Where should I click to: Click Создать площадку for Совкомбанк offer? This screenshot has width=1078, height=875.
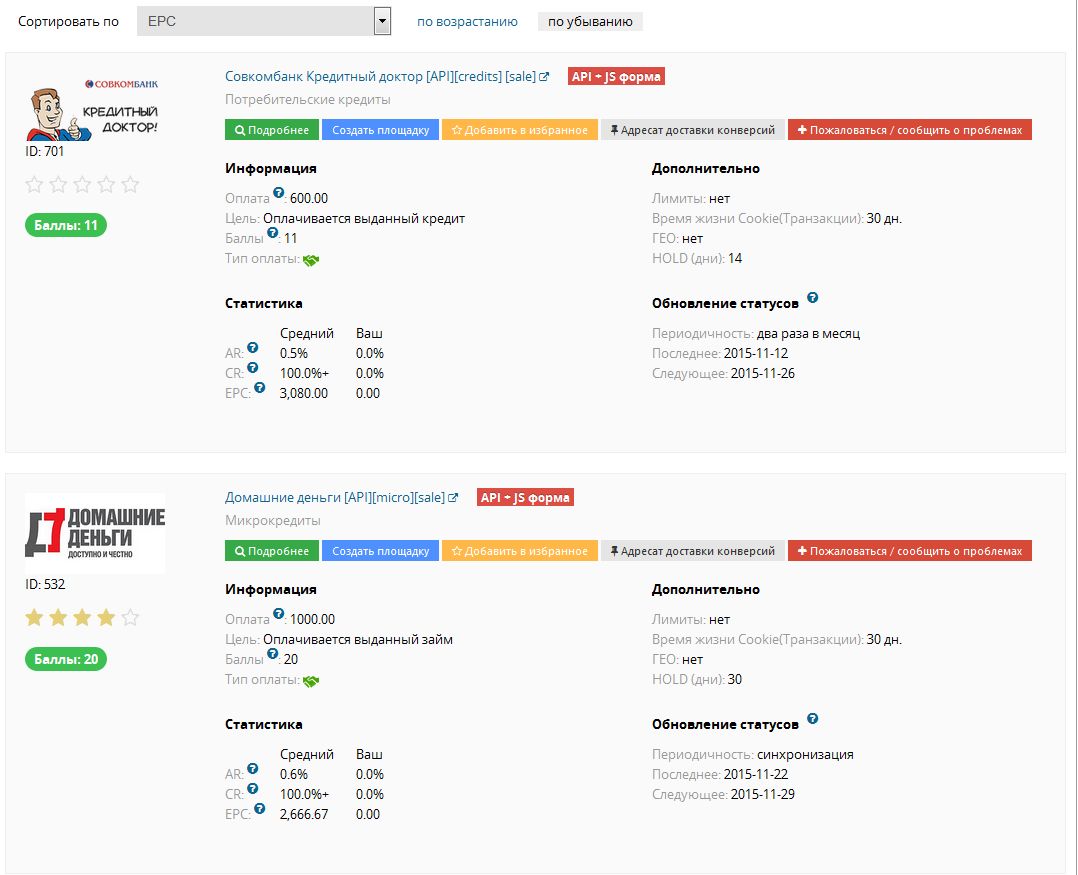pyautogui.click(x=380, y=130)
